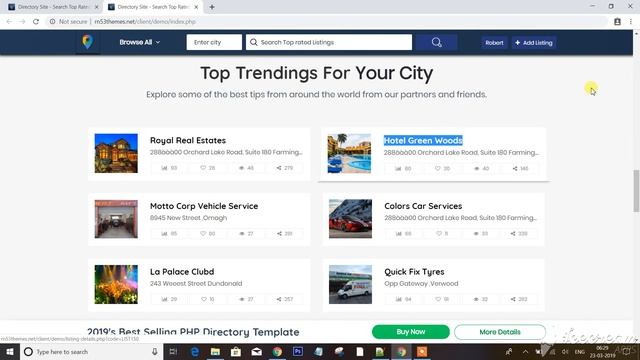Click the share icon on Motto Corp Vehicle Service
Image resolution: width=640 pixels, height=360 pixels.
pos(279,233)
